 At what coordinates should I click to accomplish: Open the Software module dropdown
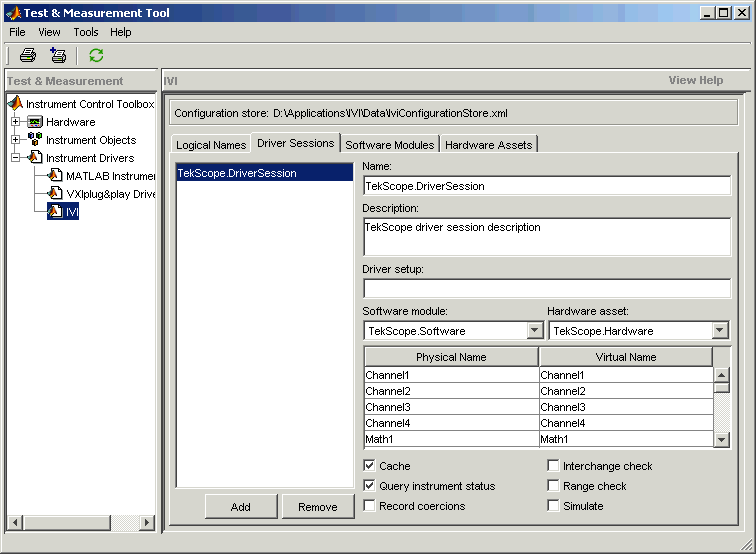click(534, 331)
